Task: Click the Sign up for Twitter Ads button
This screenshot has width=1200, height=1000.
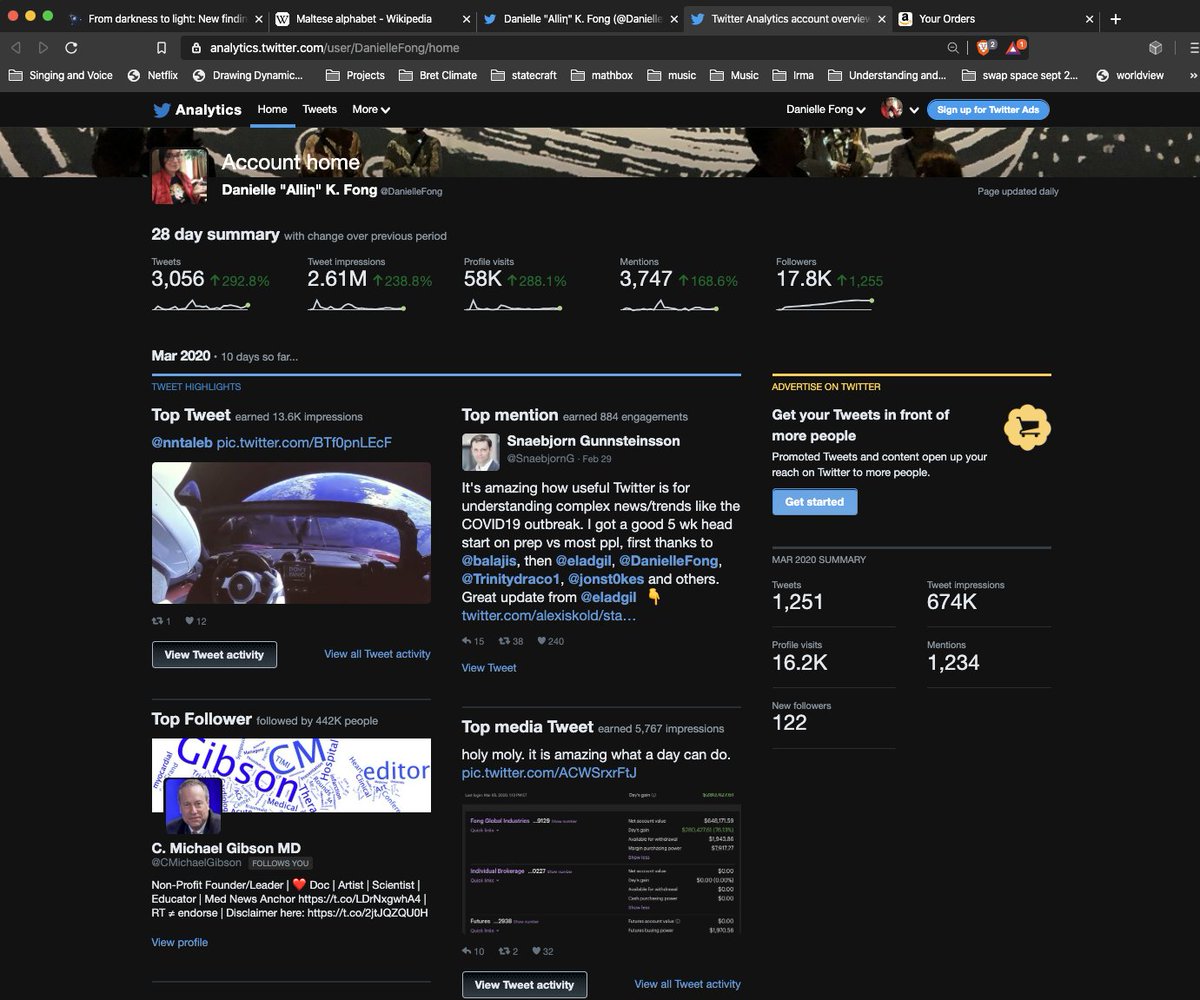Action: [x=988, y=110]
